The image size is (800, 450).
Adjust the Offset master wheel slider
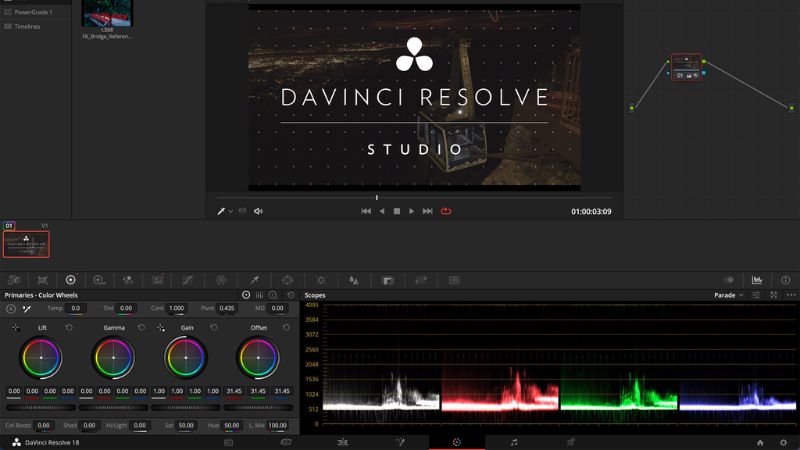click(258, 408)
